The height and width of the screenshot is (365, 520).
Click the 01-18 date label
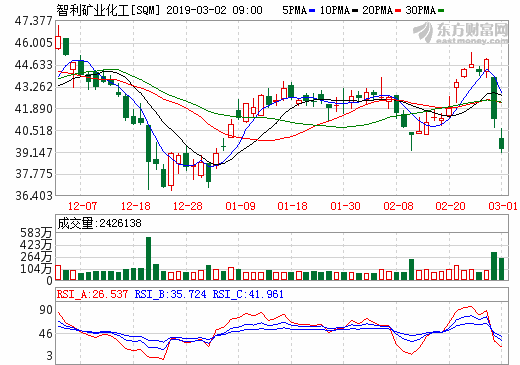(x=292, y=206)
